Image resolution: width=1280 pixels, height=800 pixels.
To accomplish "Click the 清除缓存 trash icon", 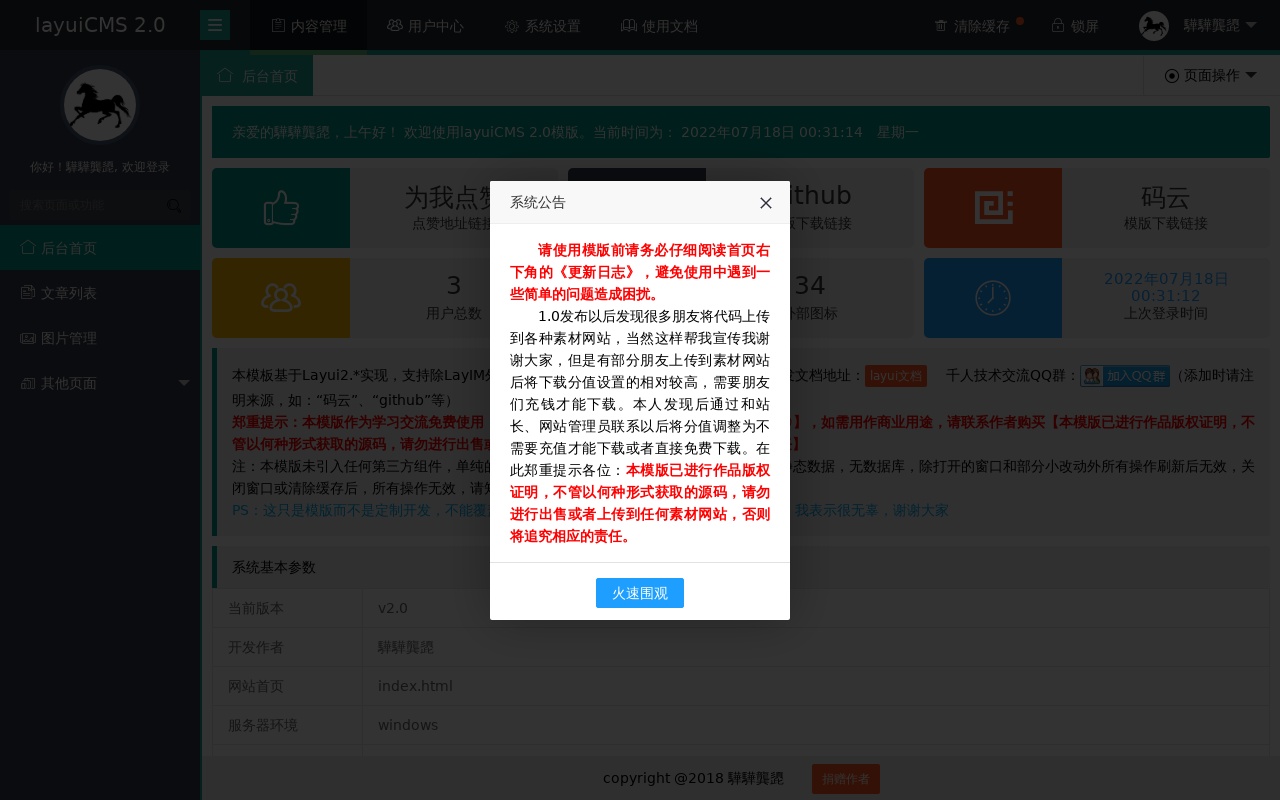I will pyautogui.click(x=941, y=26).
